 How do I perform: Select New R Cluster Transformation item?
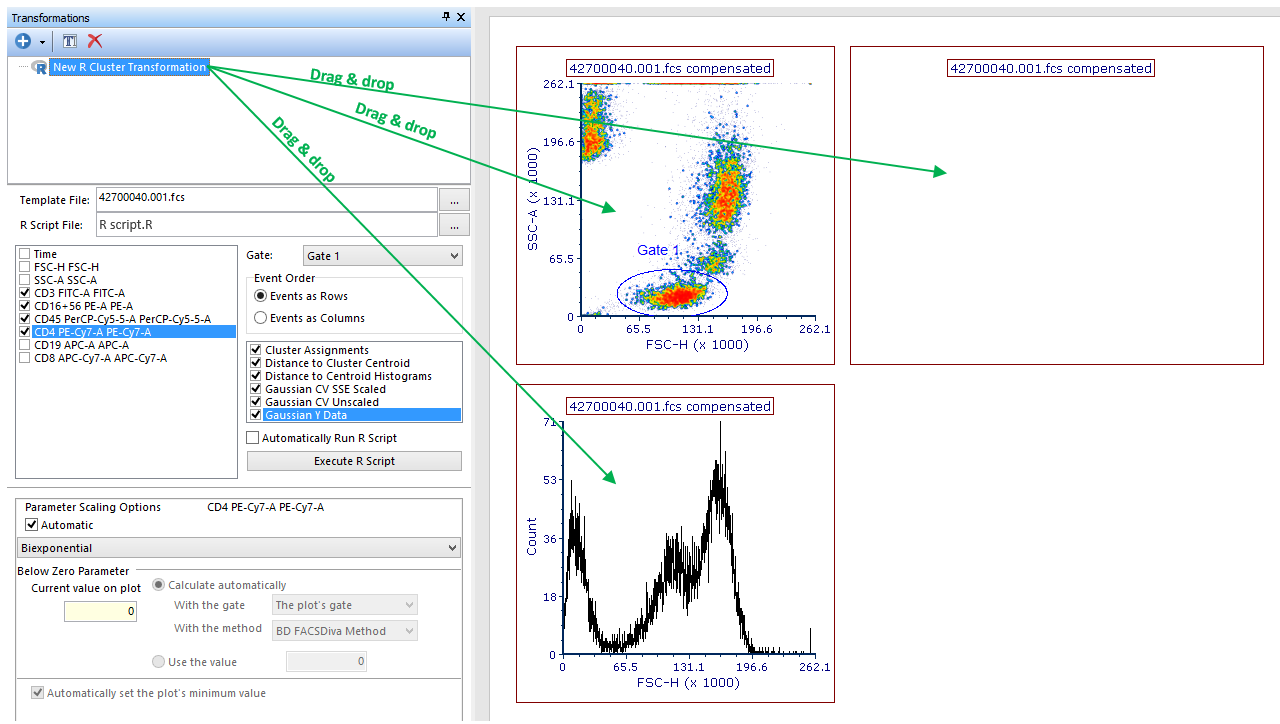129,67
